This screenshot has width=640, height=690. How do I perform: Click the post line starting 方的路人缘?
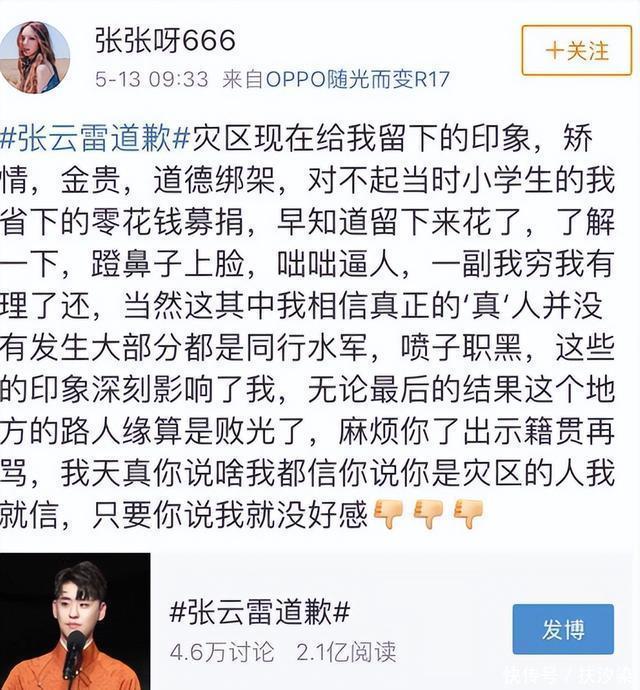[x=307, y=431]
